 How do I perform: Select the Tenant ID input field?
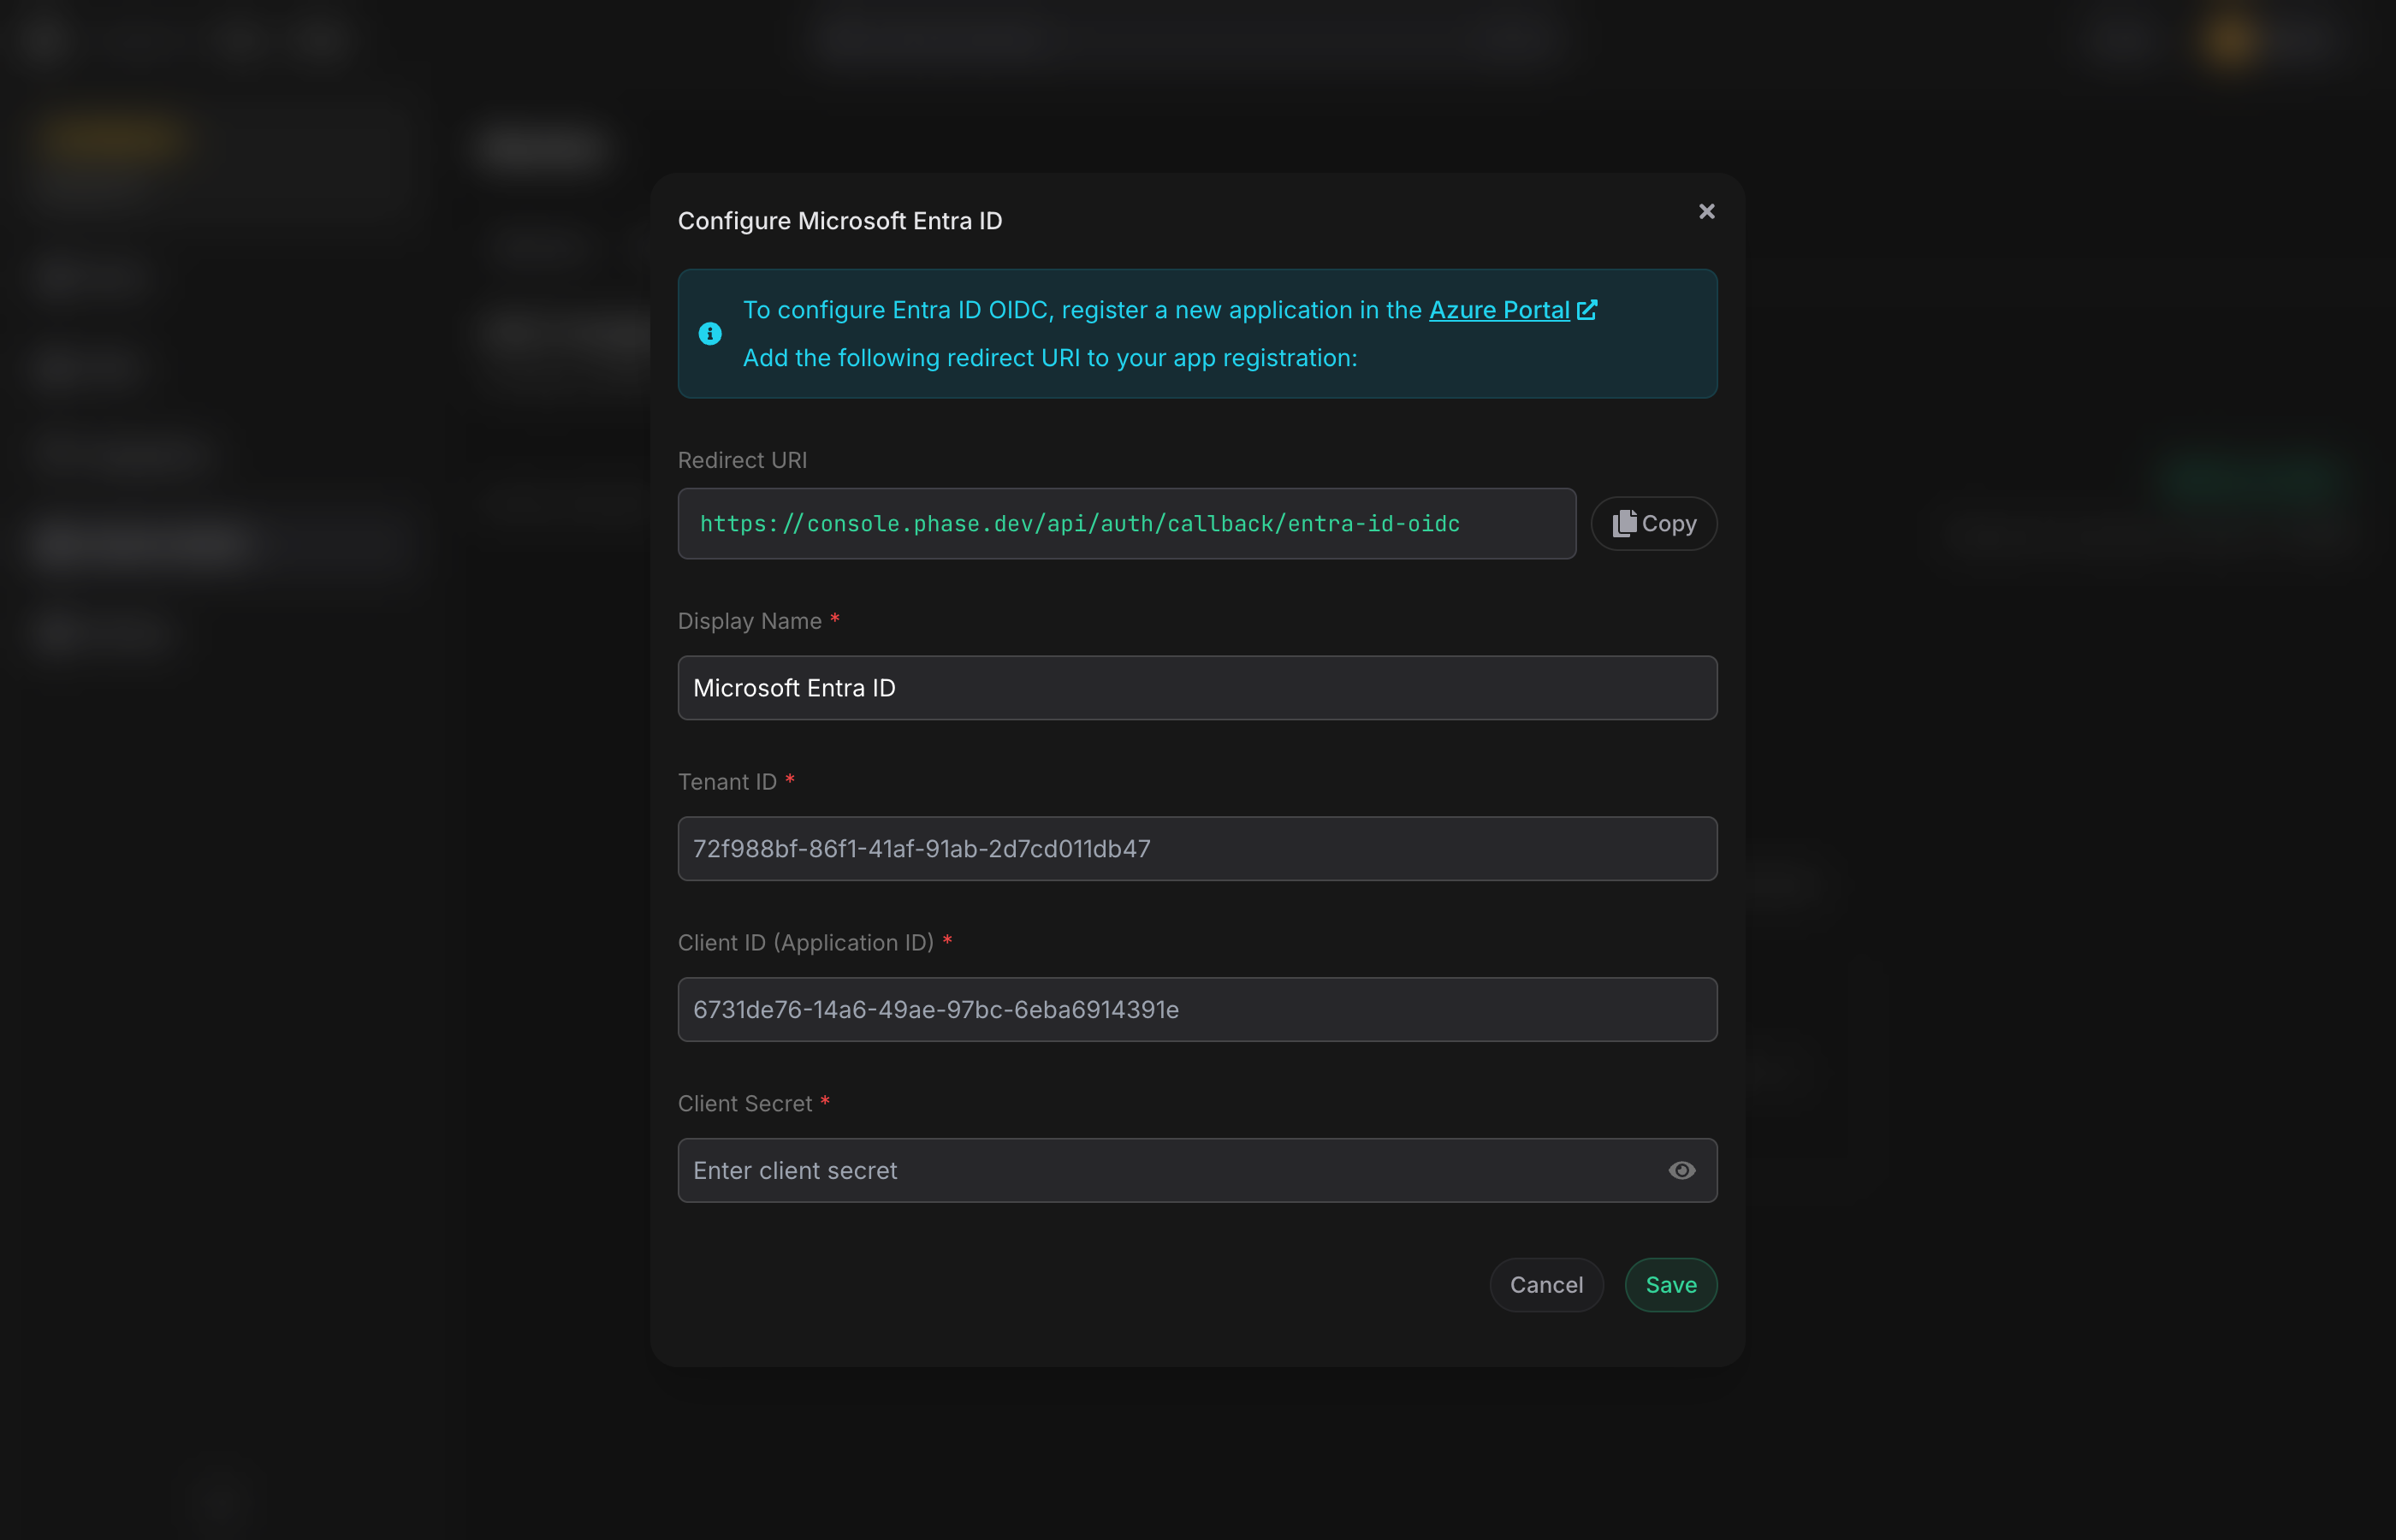[x=1197, y=848]
